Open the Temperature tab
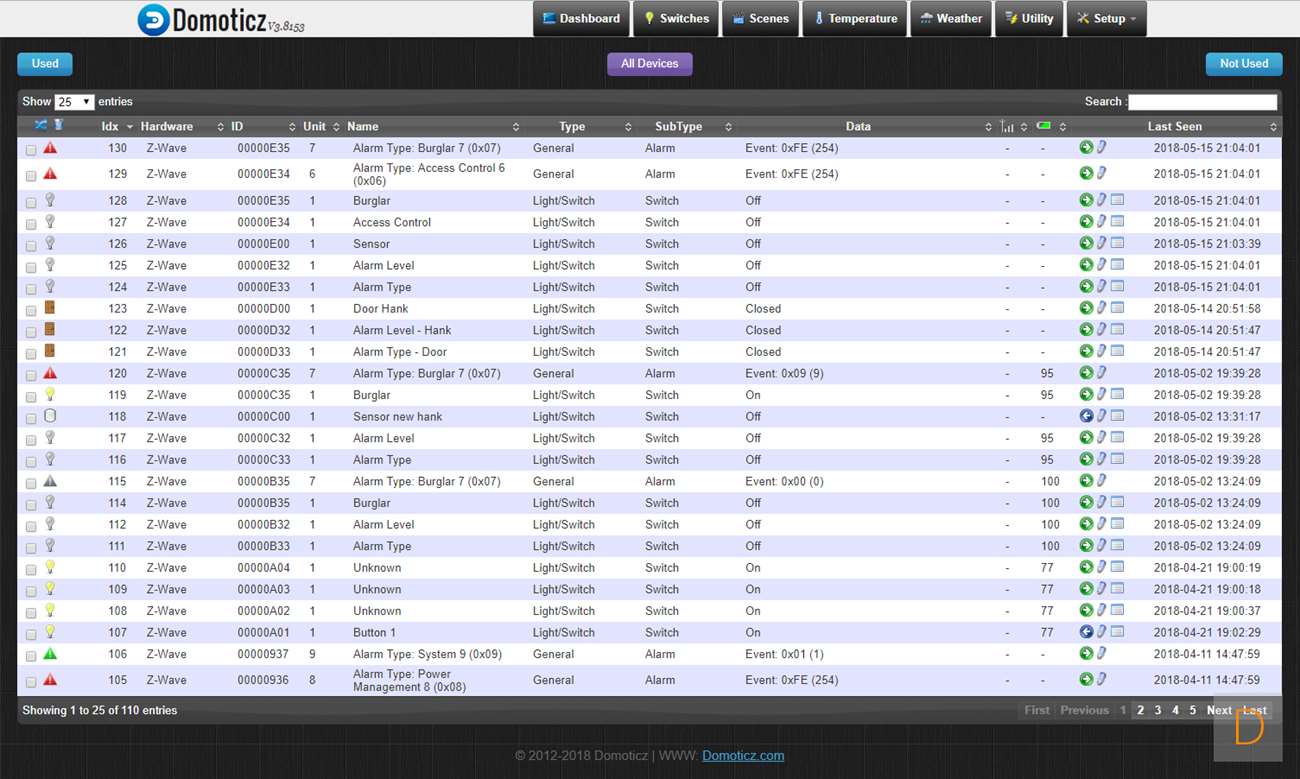Image resolution: width=1300 pixels, height=779 pixels. (854, 18)
